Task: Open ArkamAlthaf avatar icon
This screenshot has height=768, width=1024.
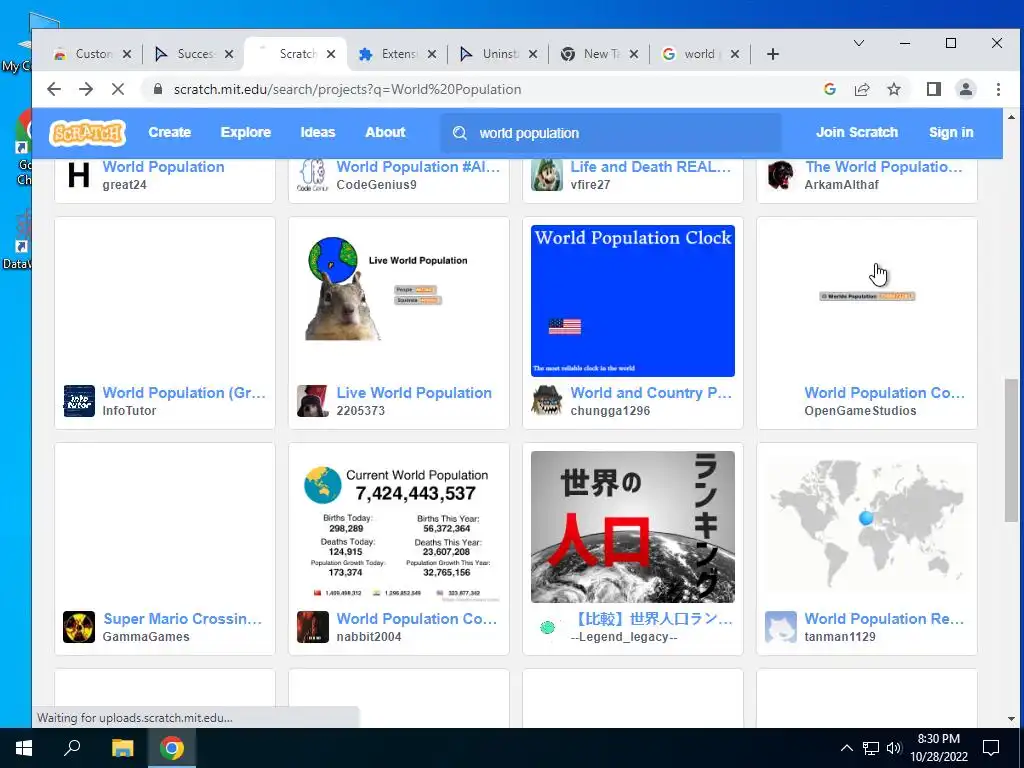Action: click(780, 175)
